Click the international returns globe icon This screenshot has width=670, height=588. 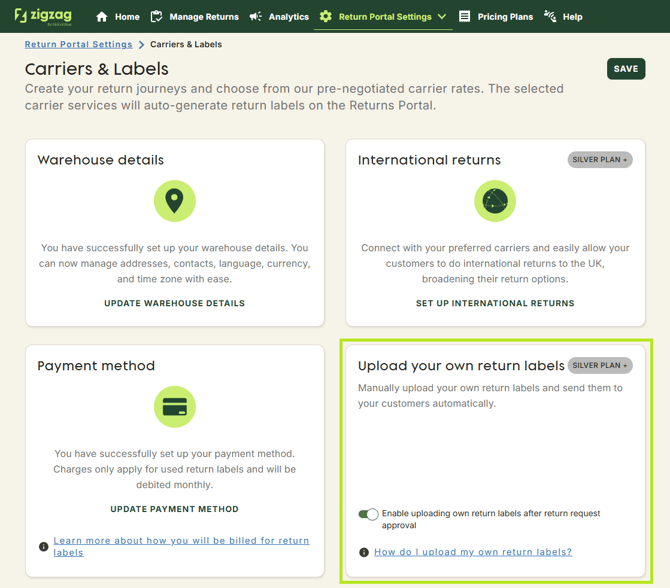(x=495, y=201)
